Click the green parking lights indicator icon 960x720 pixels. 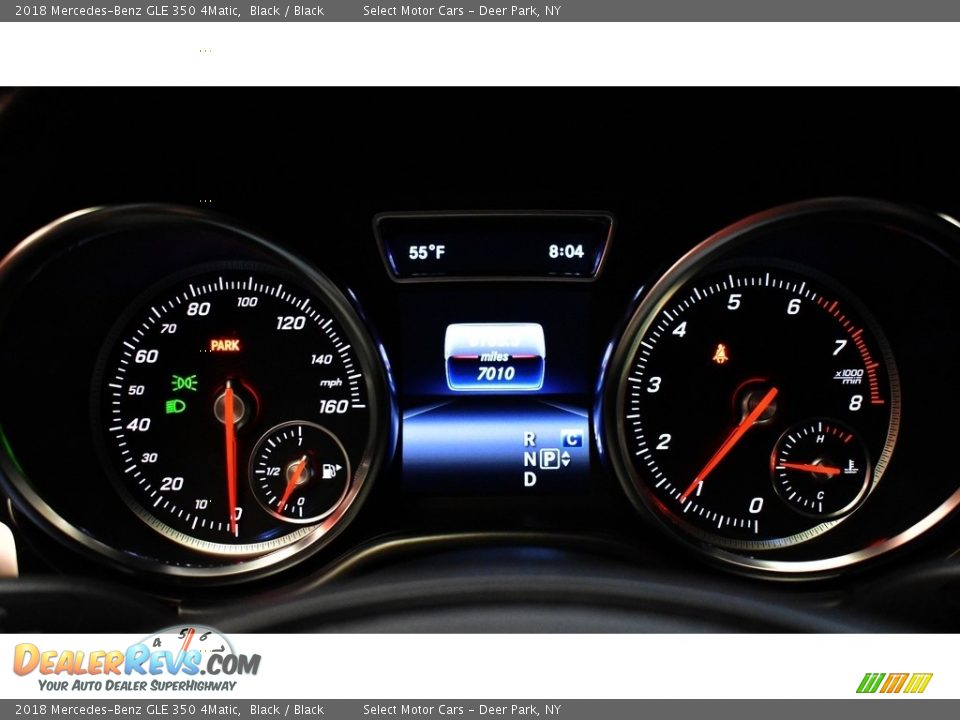tap(184, 383)
